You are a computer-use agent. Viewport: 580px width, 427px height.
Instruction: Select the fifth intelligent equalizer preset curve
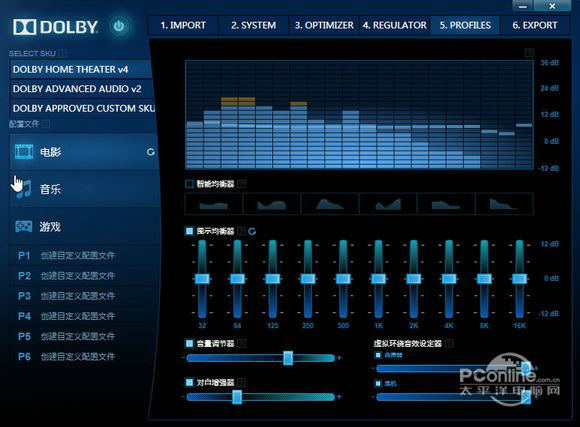point(446,204)
